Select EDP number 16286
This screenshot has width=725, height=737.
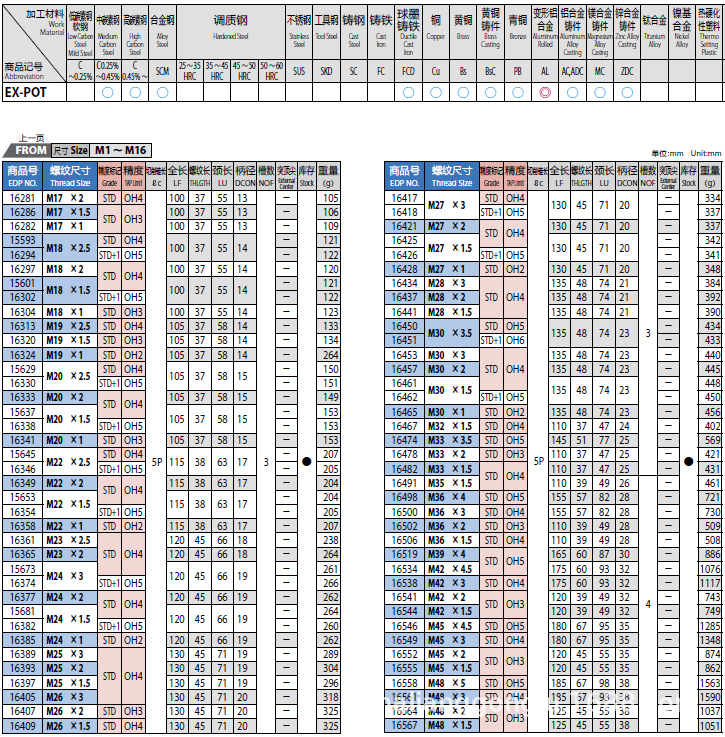pos(23,212)
